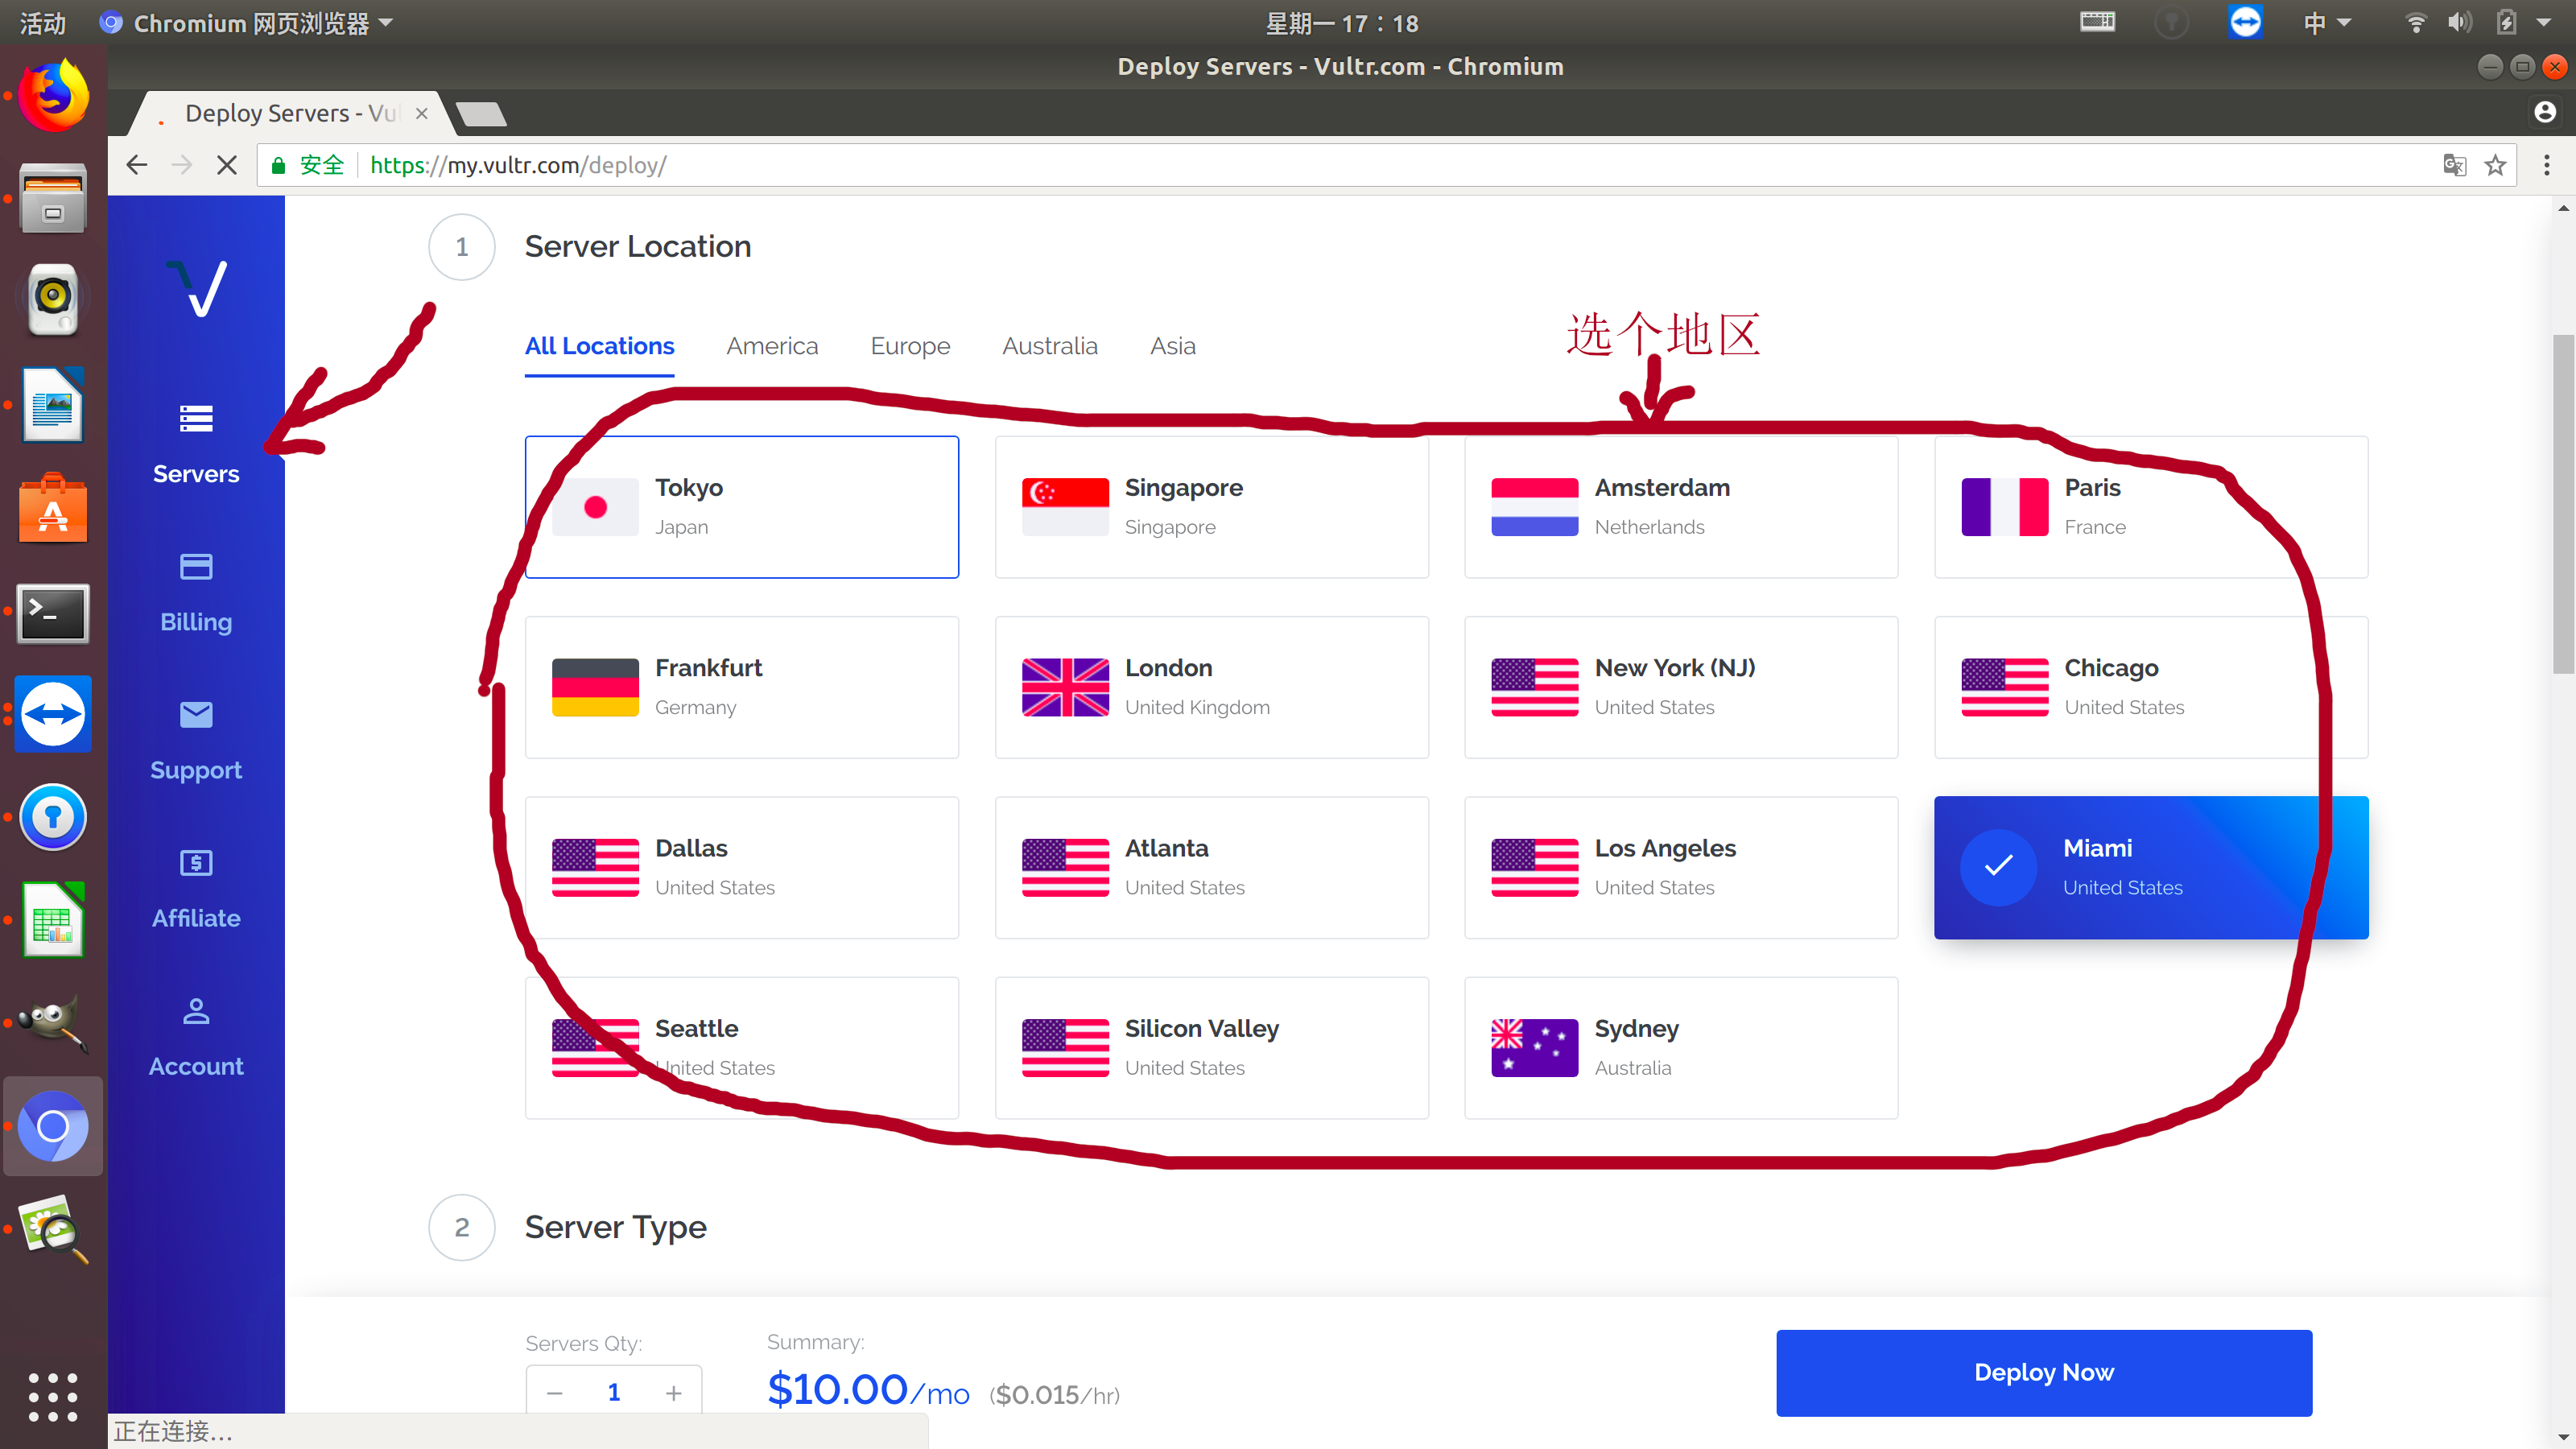
Task: Open input method 中 dropdown
Action: click(x=2326, y=22)
